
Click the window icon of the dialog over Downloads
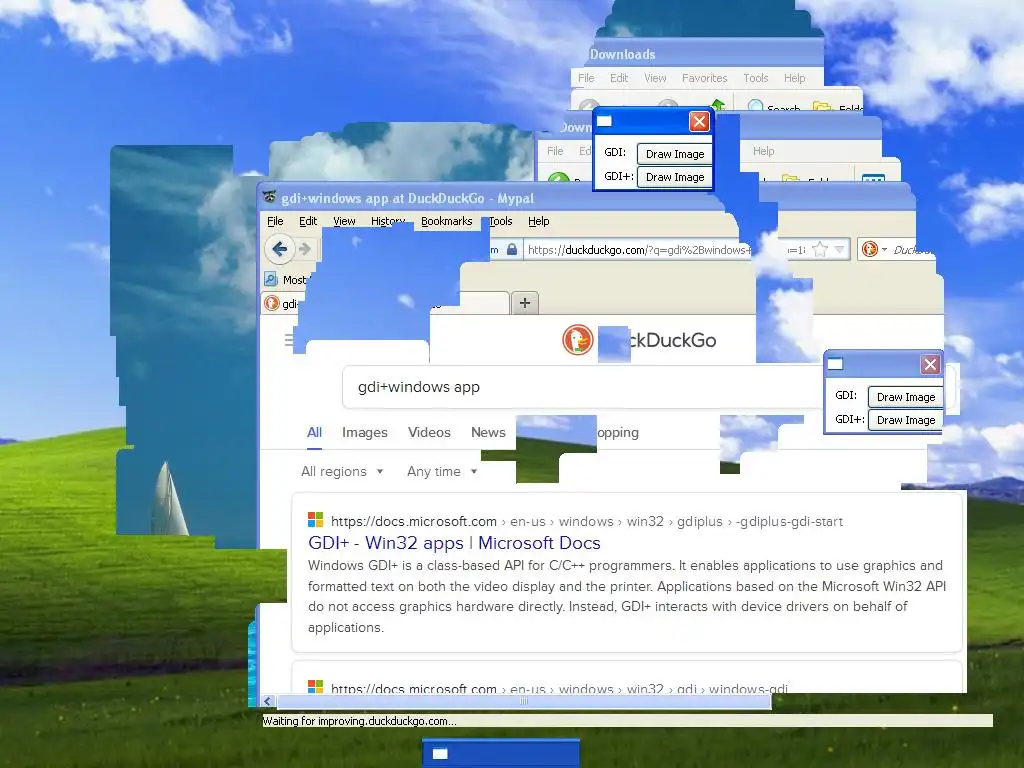tap(605, 121)
